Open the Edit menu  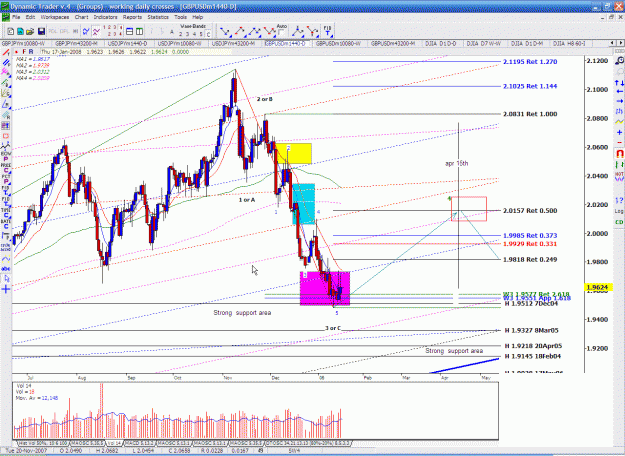tap(30, 17)
